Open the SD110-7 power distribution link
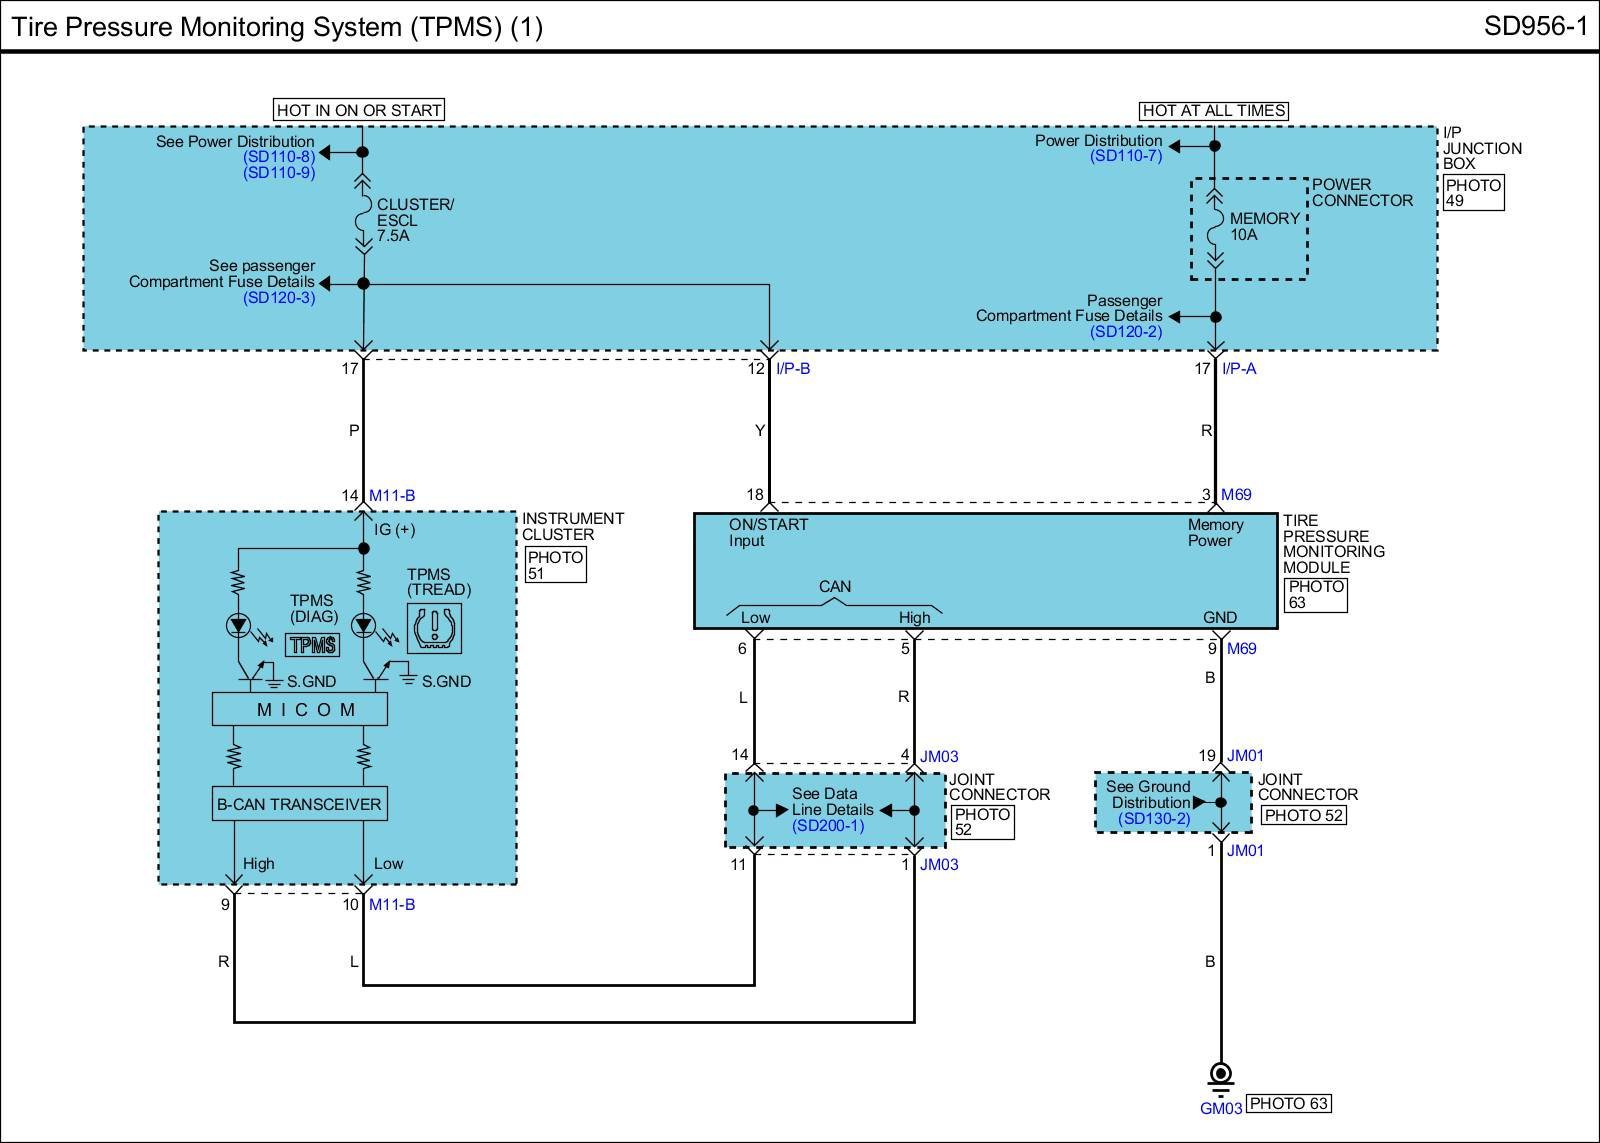Viewport: 1600px width, 1143px height. pyautogui.click(x=1126, y=156)
